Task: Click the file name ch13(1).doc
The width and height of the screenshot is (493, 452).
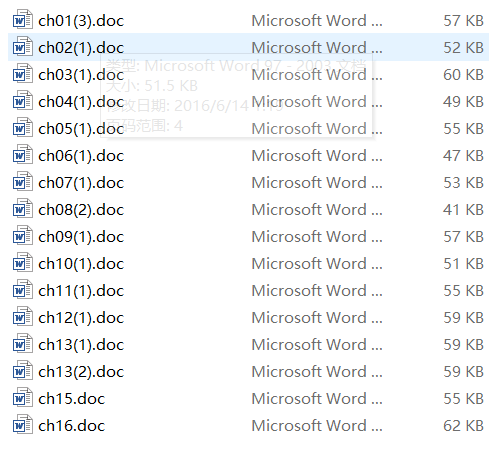Action: point(81,345)
